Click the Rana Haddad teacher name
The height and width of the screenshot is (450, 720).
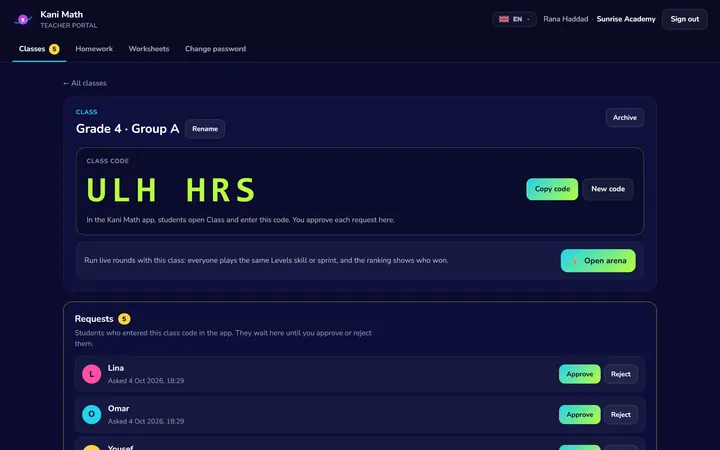(566, 19)
